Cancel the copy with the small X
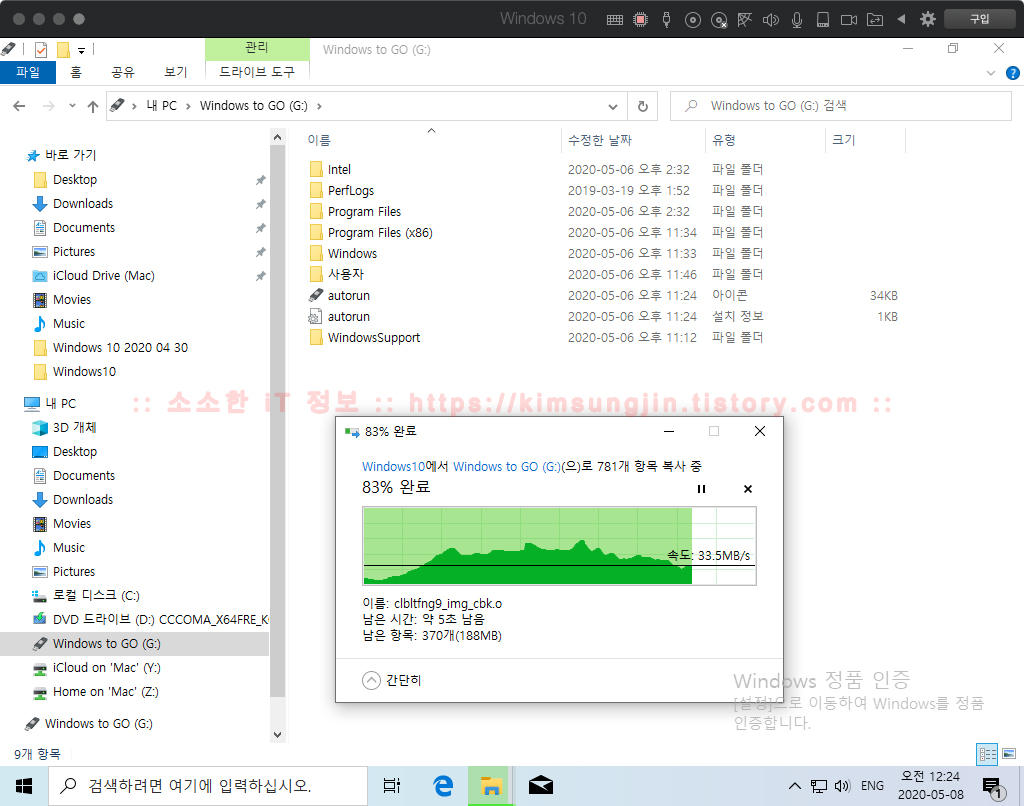The height and width of the screenshot is (806, 1024). point(748,489)
